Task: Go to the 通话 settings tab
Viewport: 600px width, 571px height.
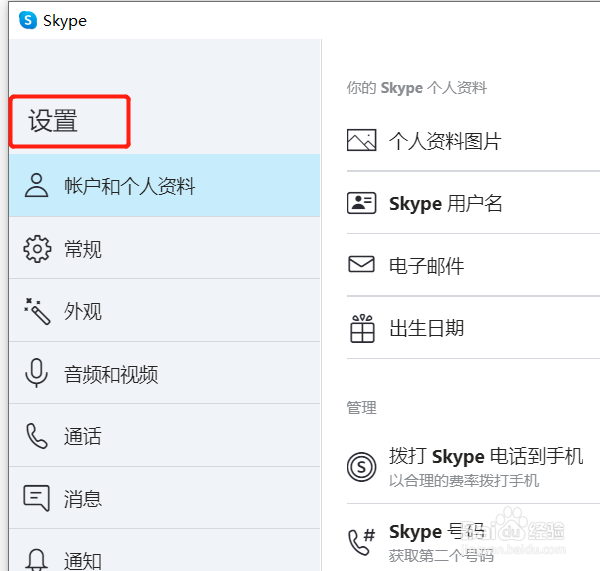Action: 165,435
